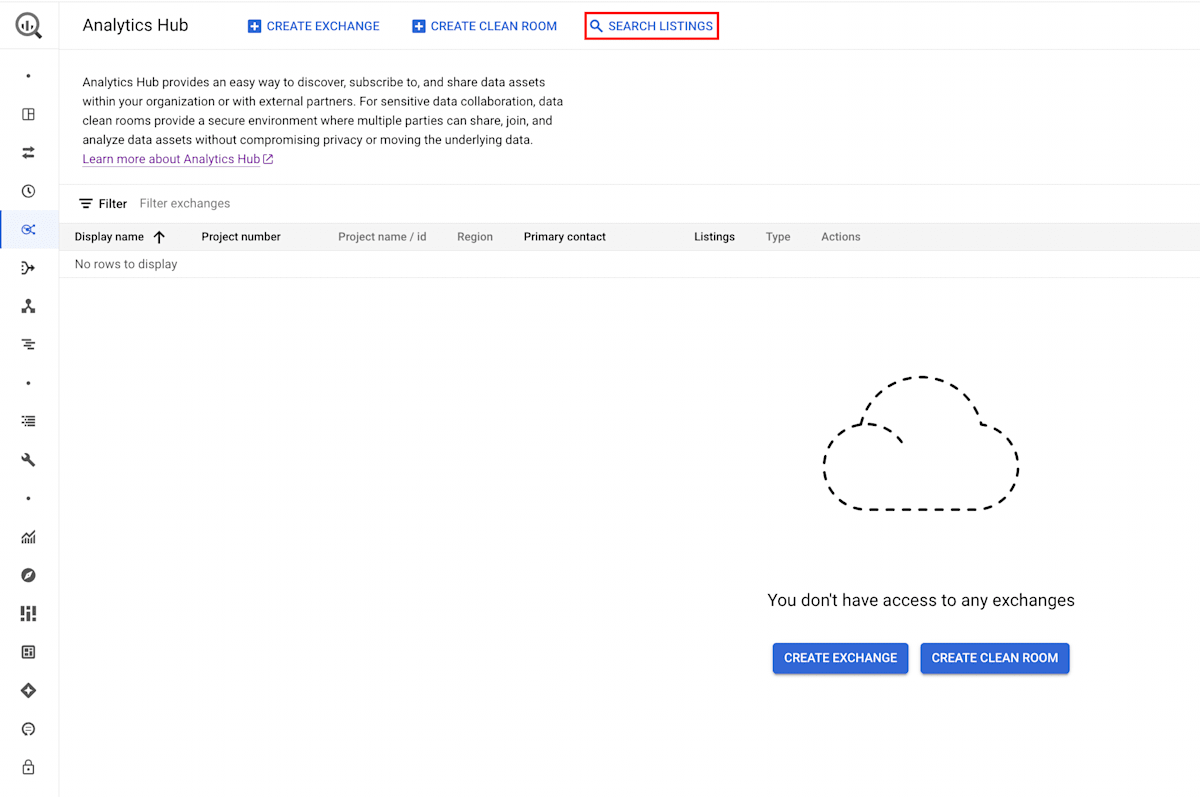1200x797 pixels.
Task: Click the Display name column header
Action: (109, 237)
